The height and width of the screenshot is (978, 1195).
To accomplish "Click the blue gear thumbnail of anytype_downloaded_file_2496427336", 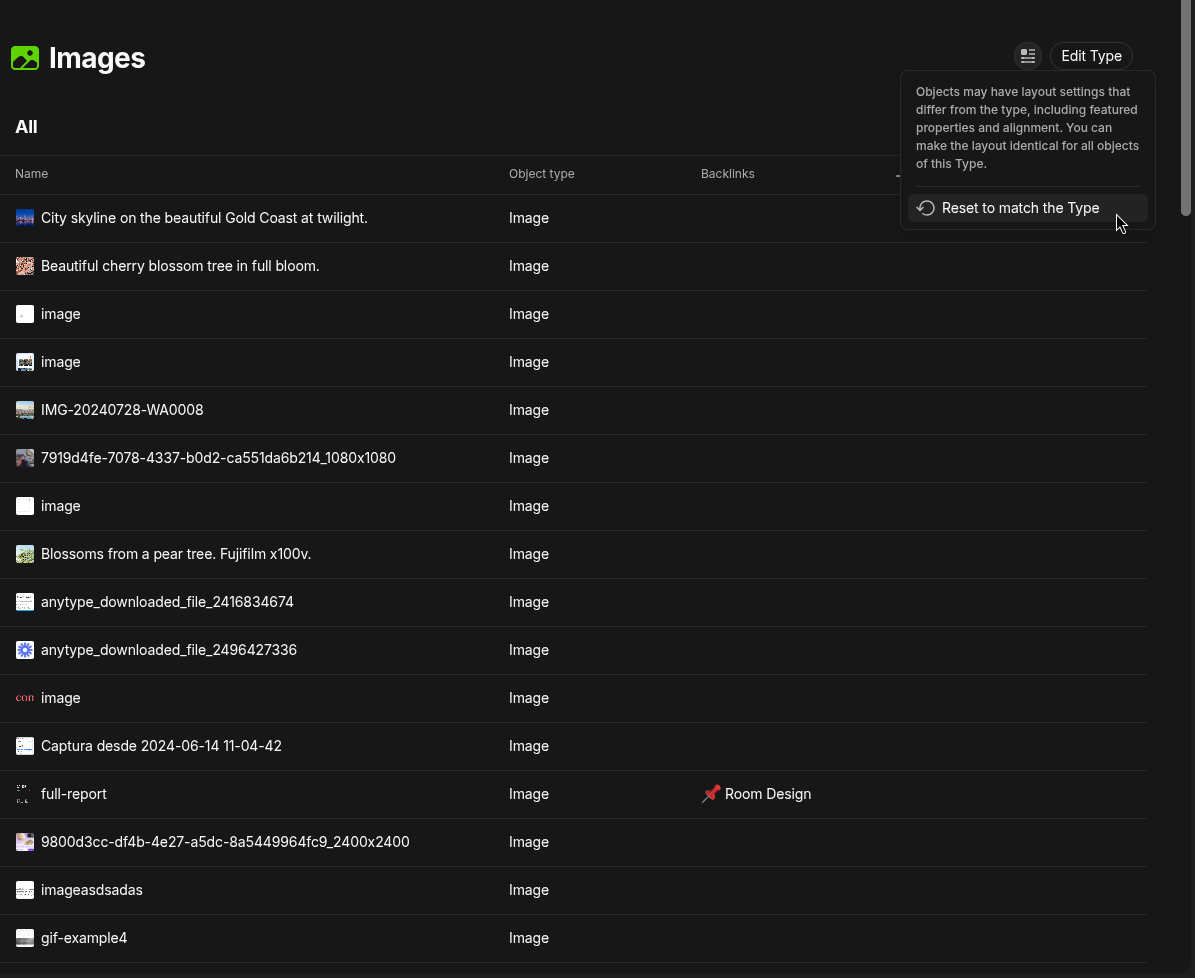I will (25, 650).
